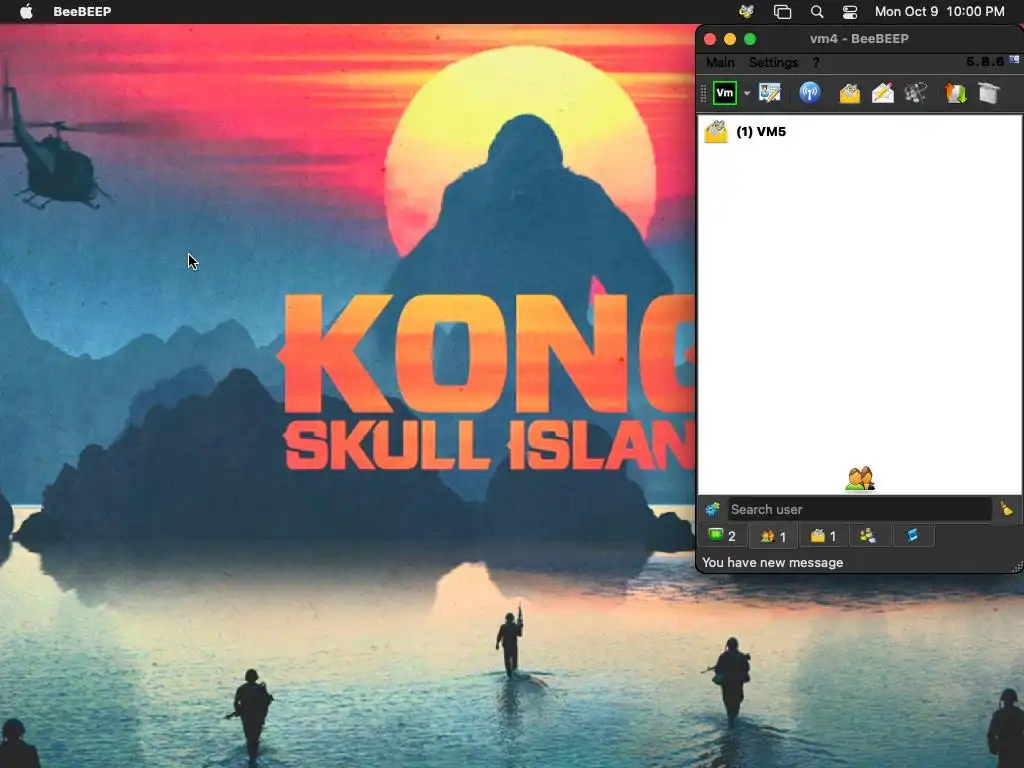Click the two-users icon above the search bar
The image size is (1024, 768).
[x=859, y=479]
